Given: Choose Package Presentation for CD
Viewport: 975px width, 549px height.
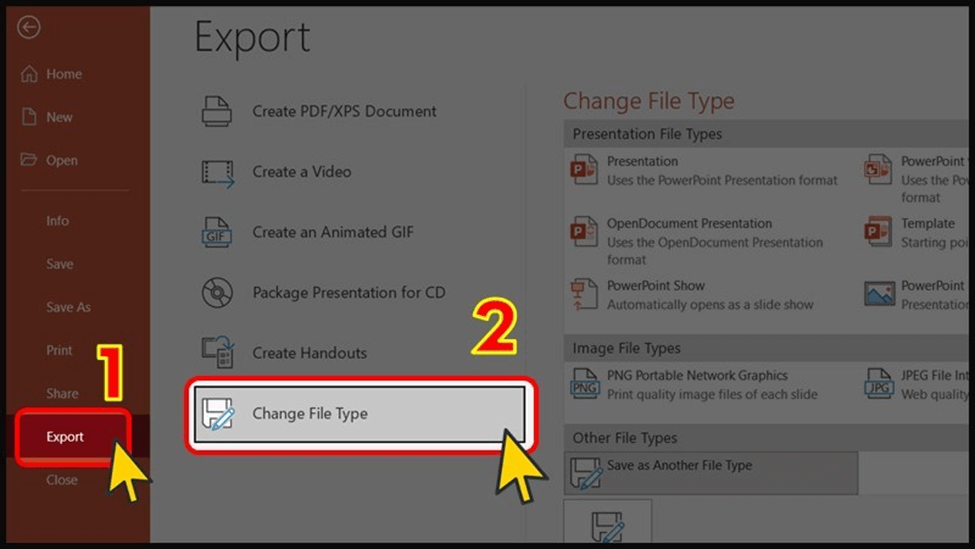Looking at the screenshot, I should pyautogui.click(x=349, y=292).
